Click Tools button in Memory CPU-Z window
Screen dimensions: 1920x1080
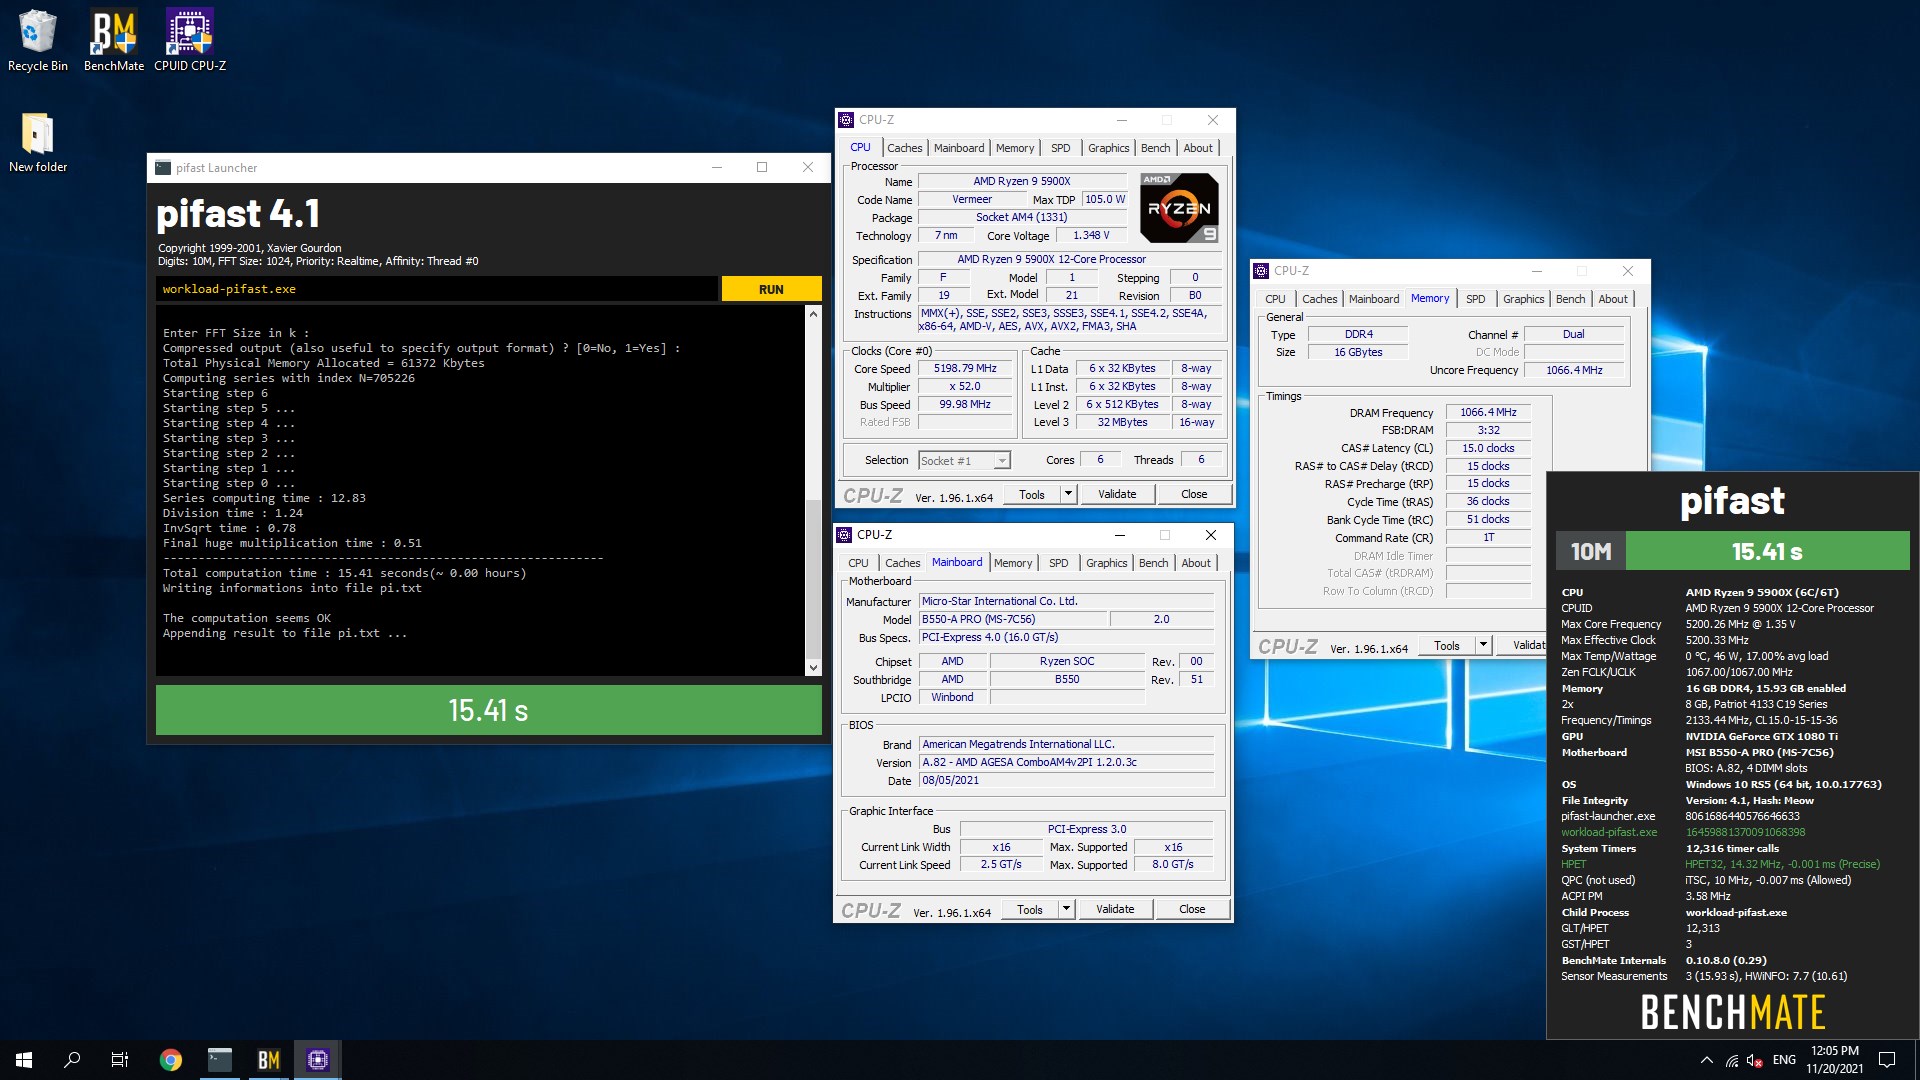coord(1447,645)
